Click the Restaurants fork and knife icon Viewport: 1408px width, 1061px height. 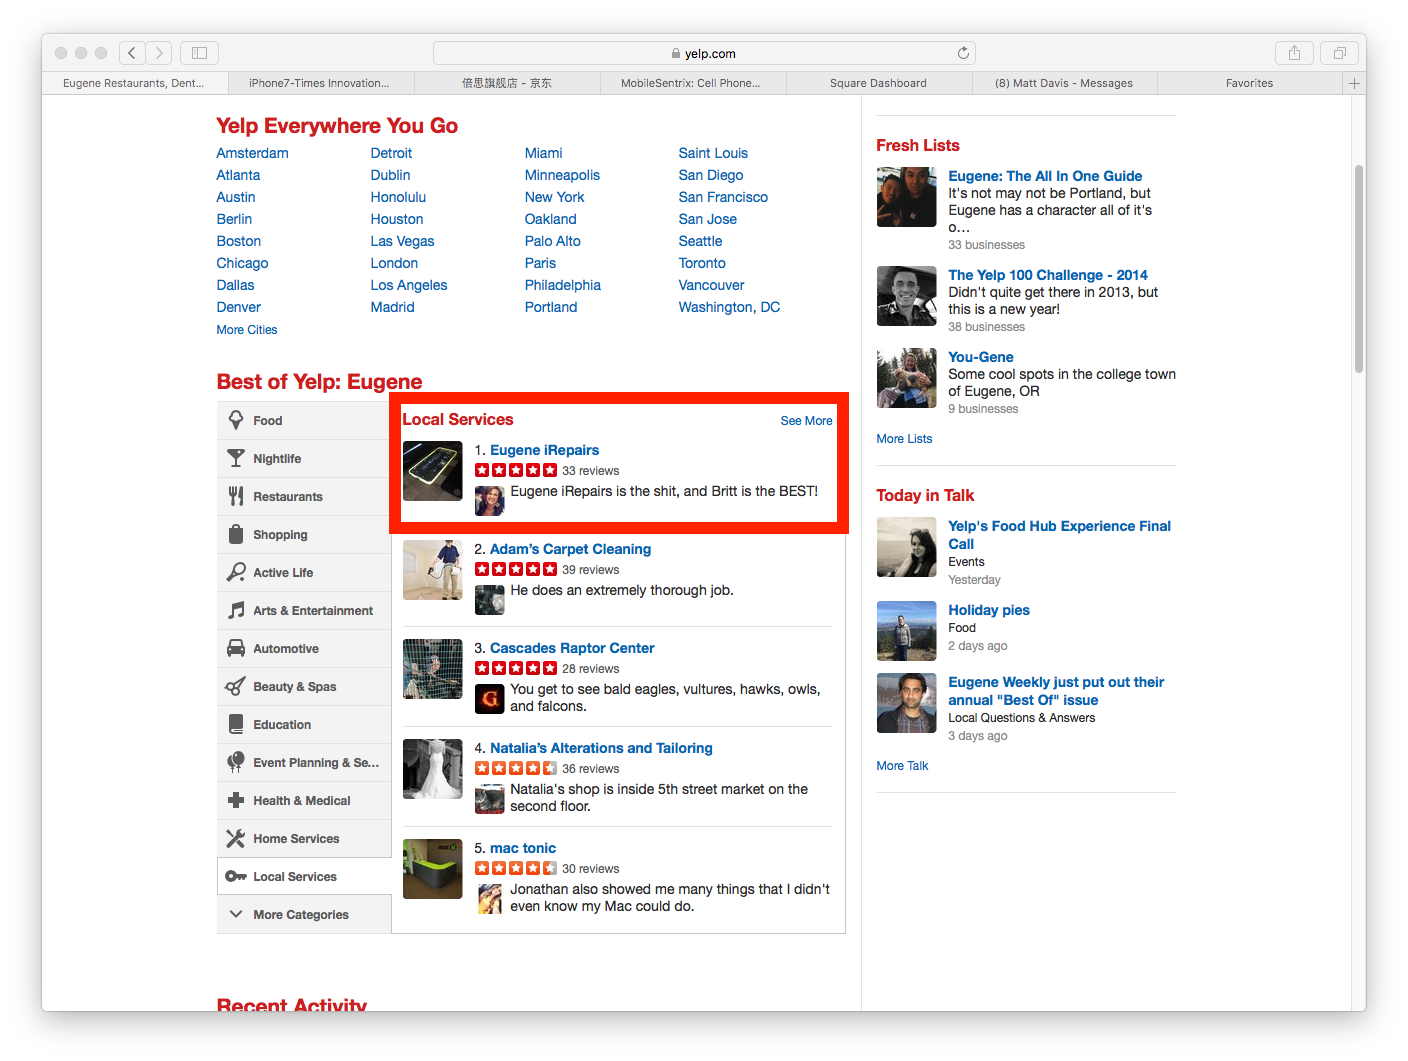click(x=236, y=496)
